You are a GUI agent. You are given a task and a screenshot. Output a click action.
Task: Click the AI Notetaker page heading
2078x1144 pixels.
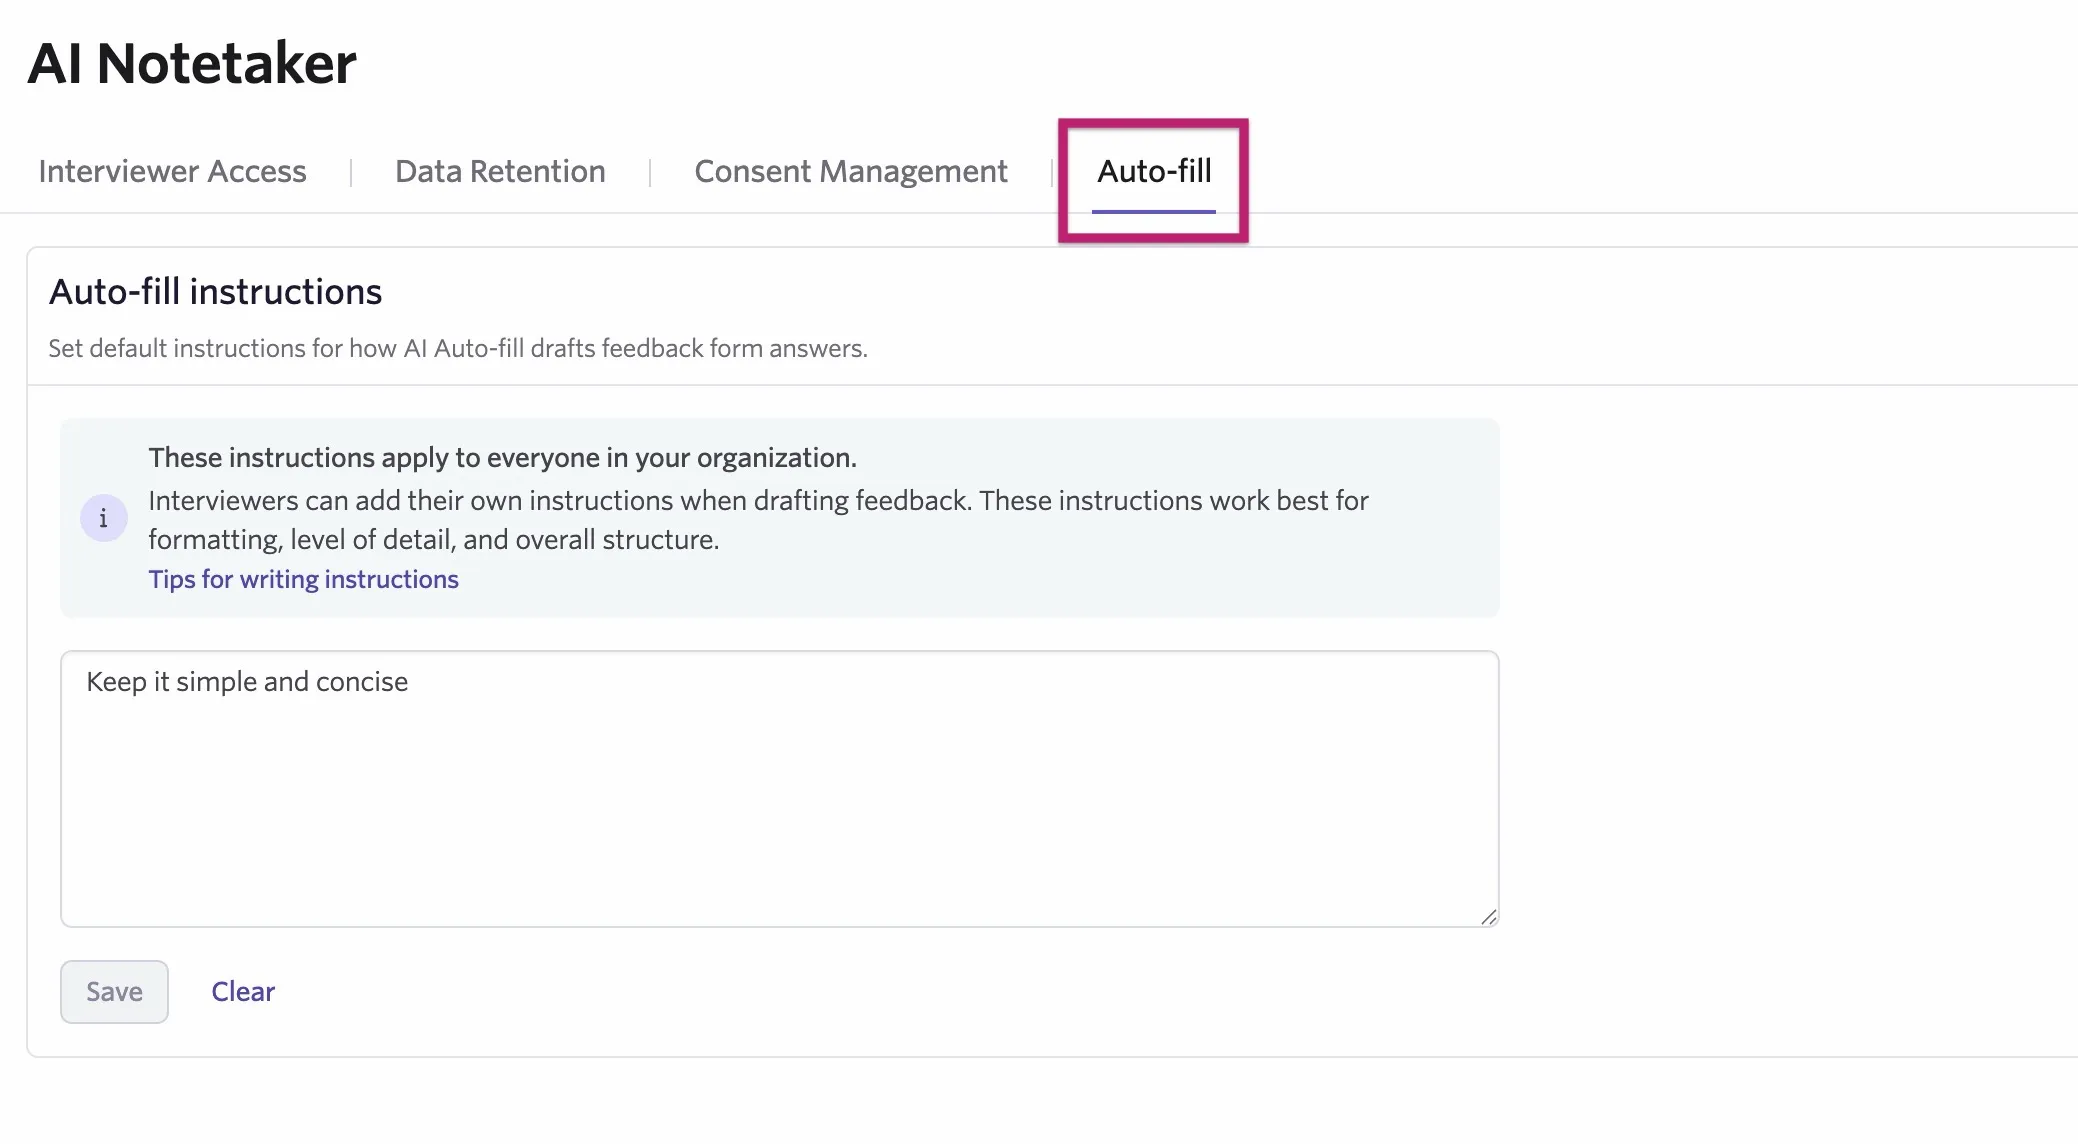(191, 63)
